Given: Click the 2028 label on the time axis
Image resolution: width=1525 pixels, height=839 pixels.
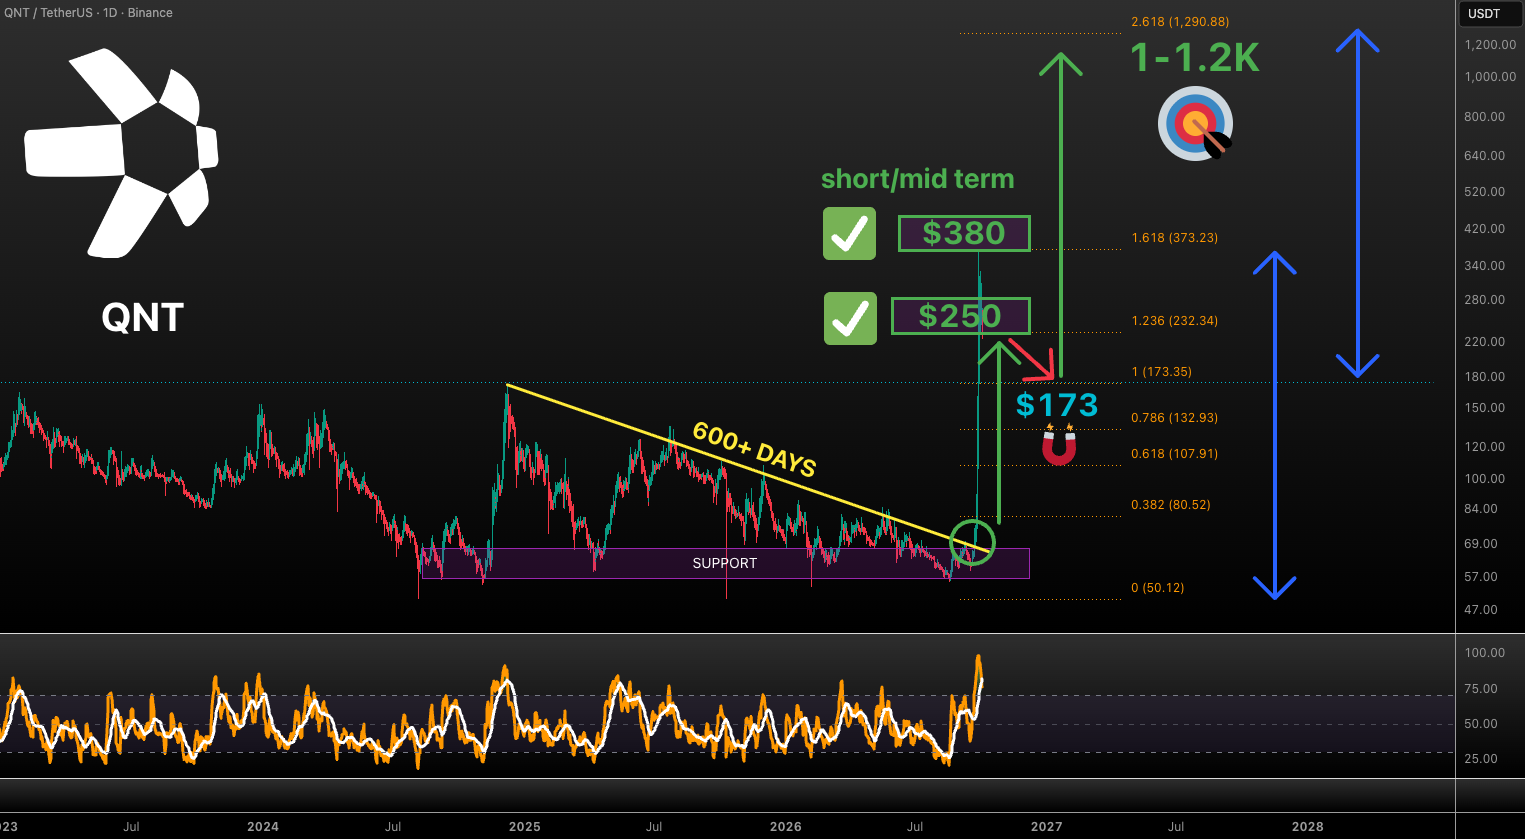Looking at the screenshot, I should click(1307, 827).
